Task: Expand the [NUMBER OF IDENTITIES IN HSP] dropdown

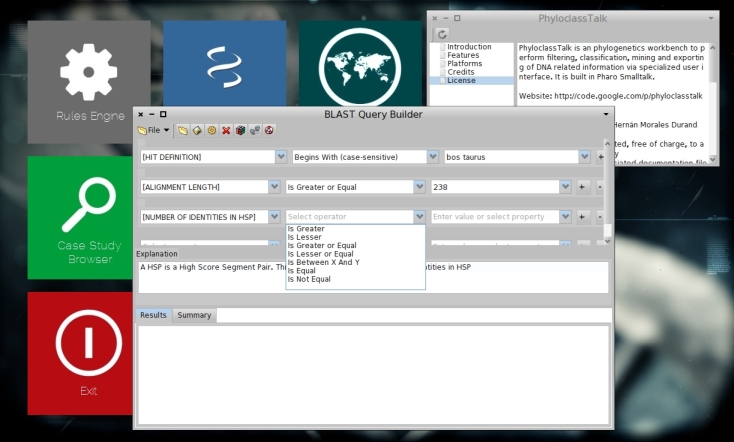Action: (x=275, y=217)
